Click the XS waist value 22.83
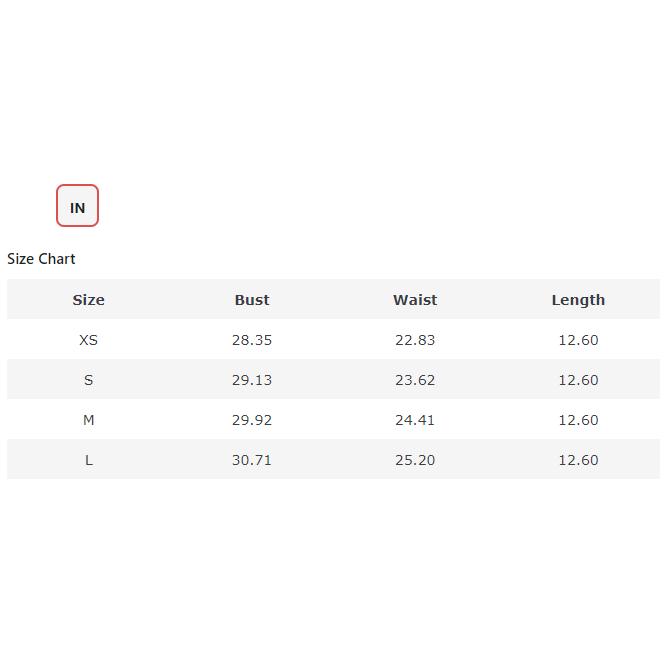 [x=415, y=340]
